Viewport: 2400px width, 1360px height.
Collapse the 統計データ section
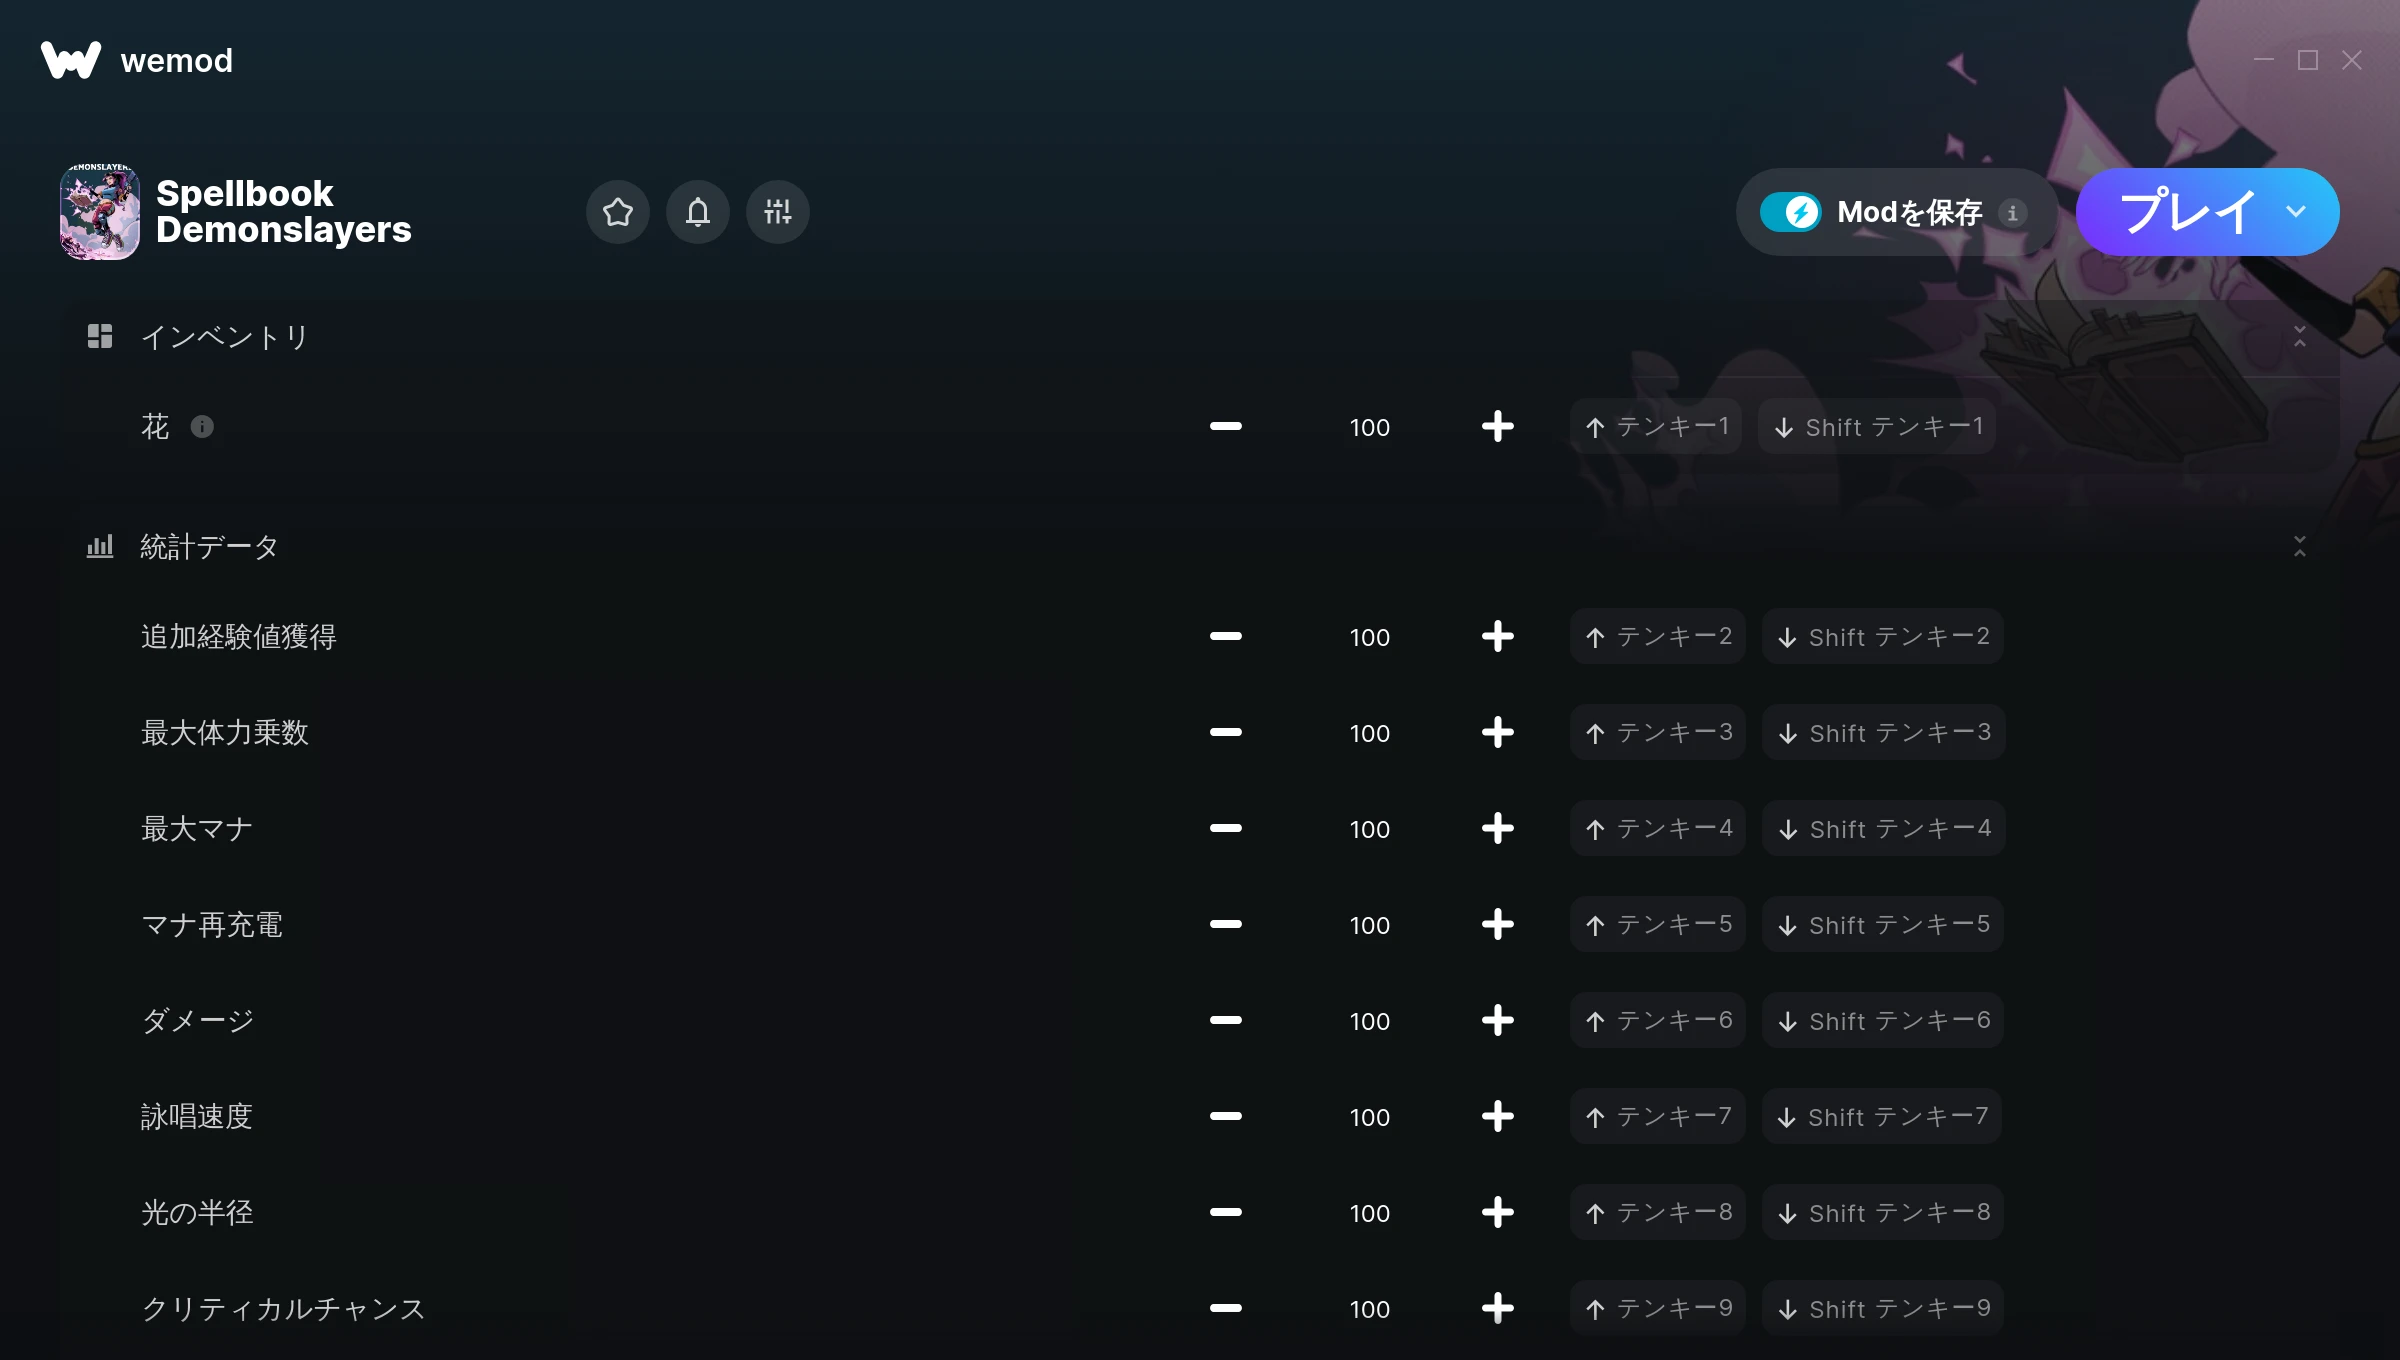click(2299, 546)
